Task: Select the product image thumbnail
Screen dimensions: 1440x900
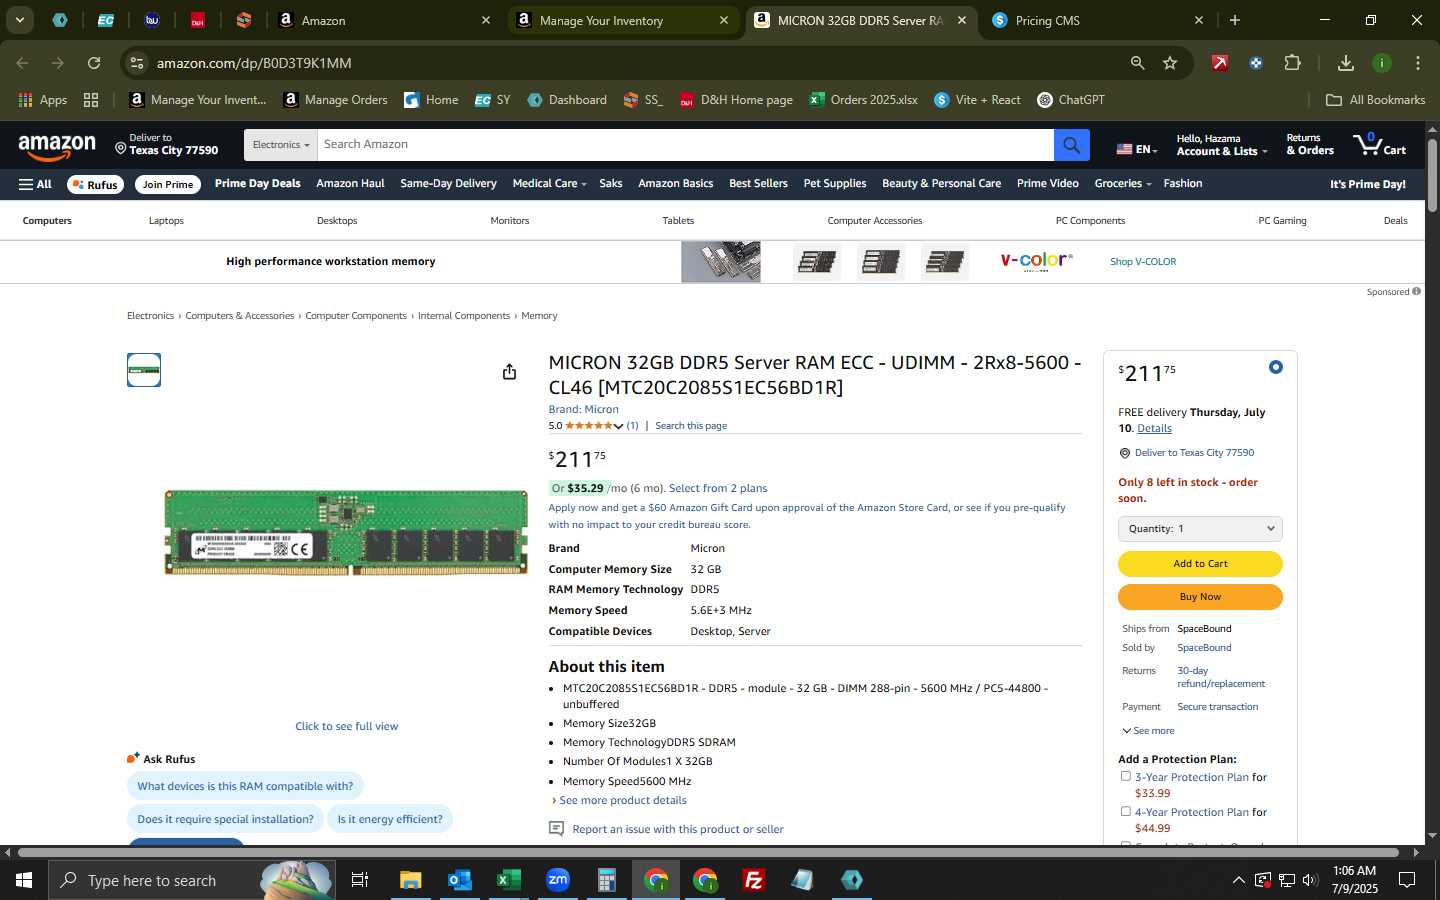Action: click(144, 370)
